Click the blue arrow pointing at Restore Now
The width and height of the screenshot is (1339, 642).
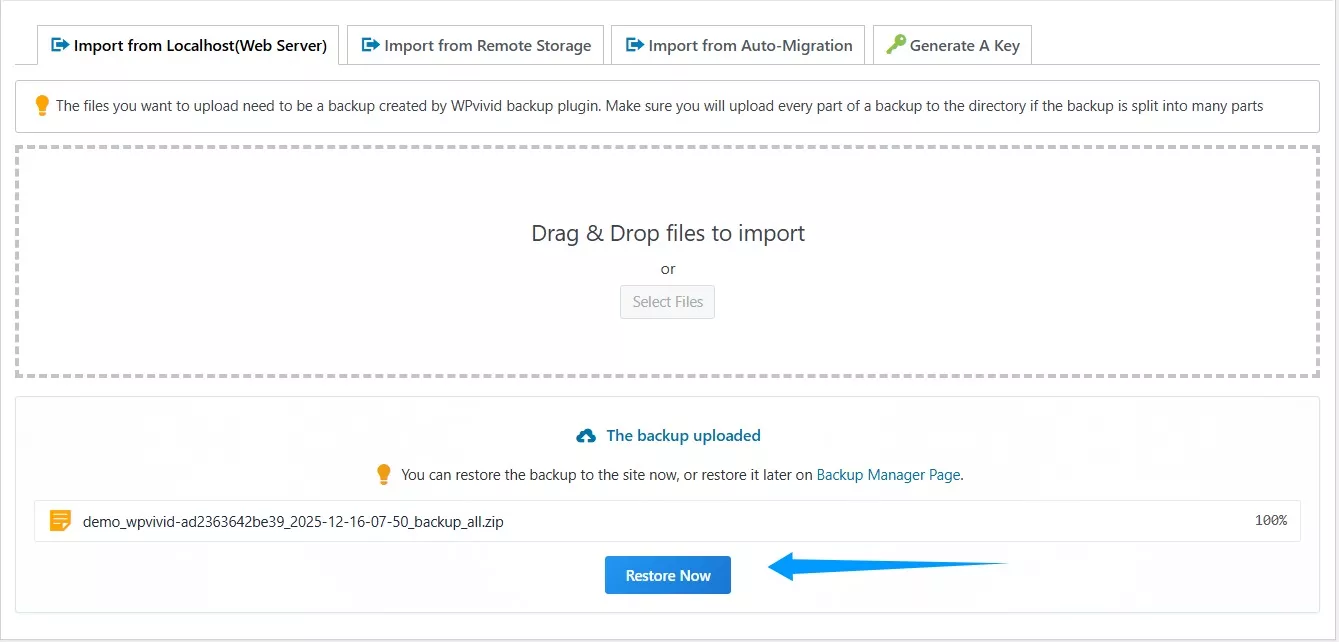click(x=880, y=567)
